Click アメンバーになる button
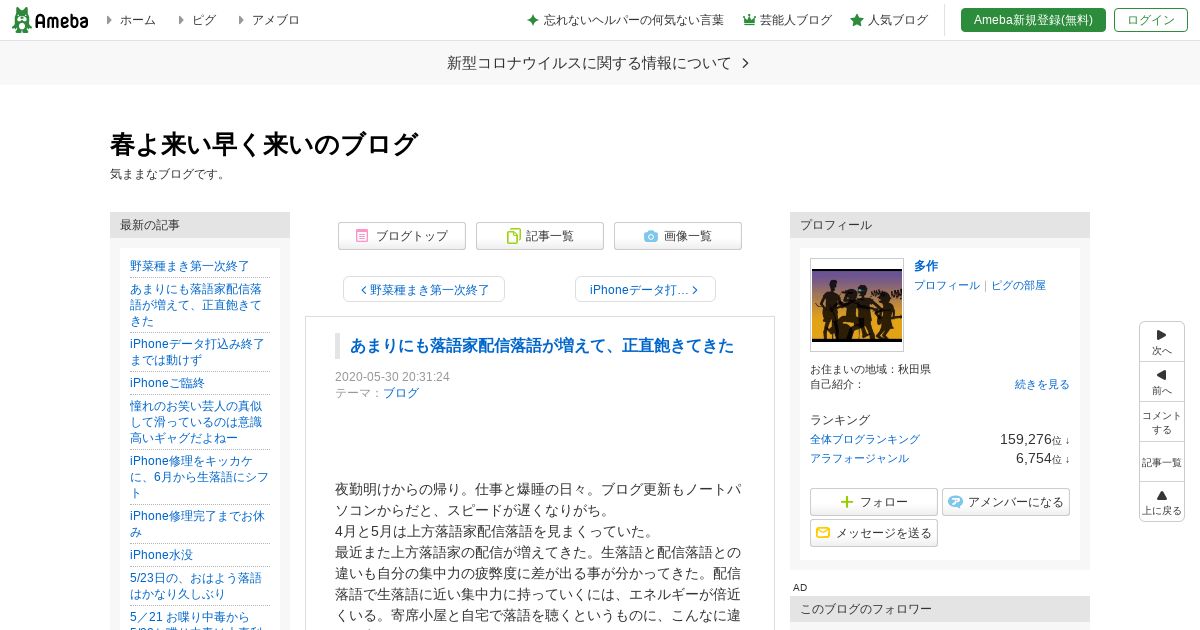Screen dimensions: 1200x630 pyautogui.click(x=1006, y=502)
